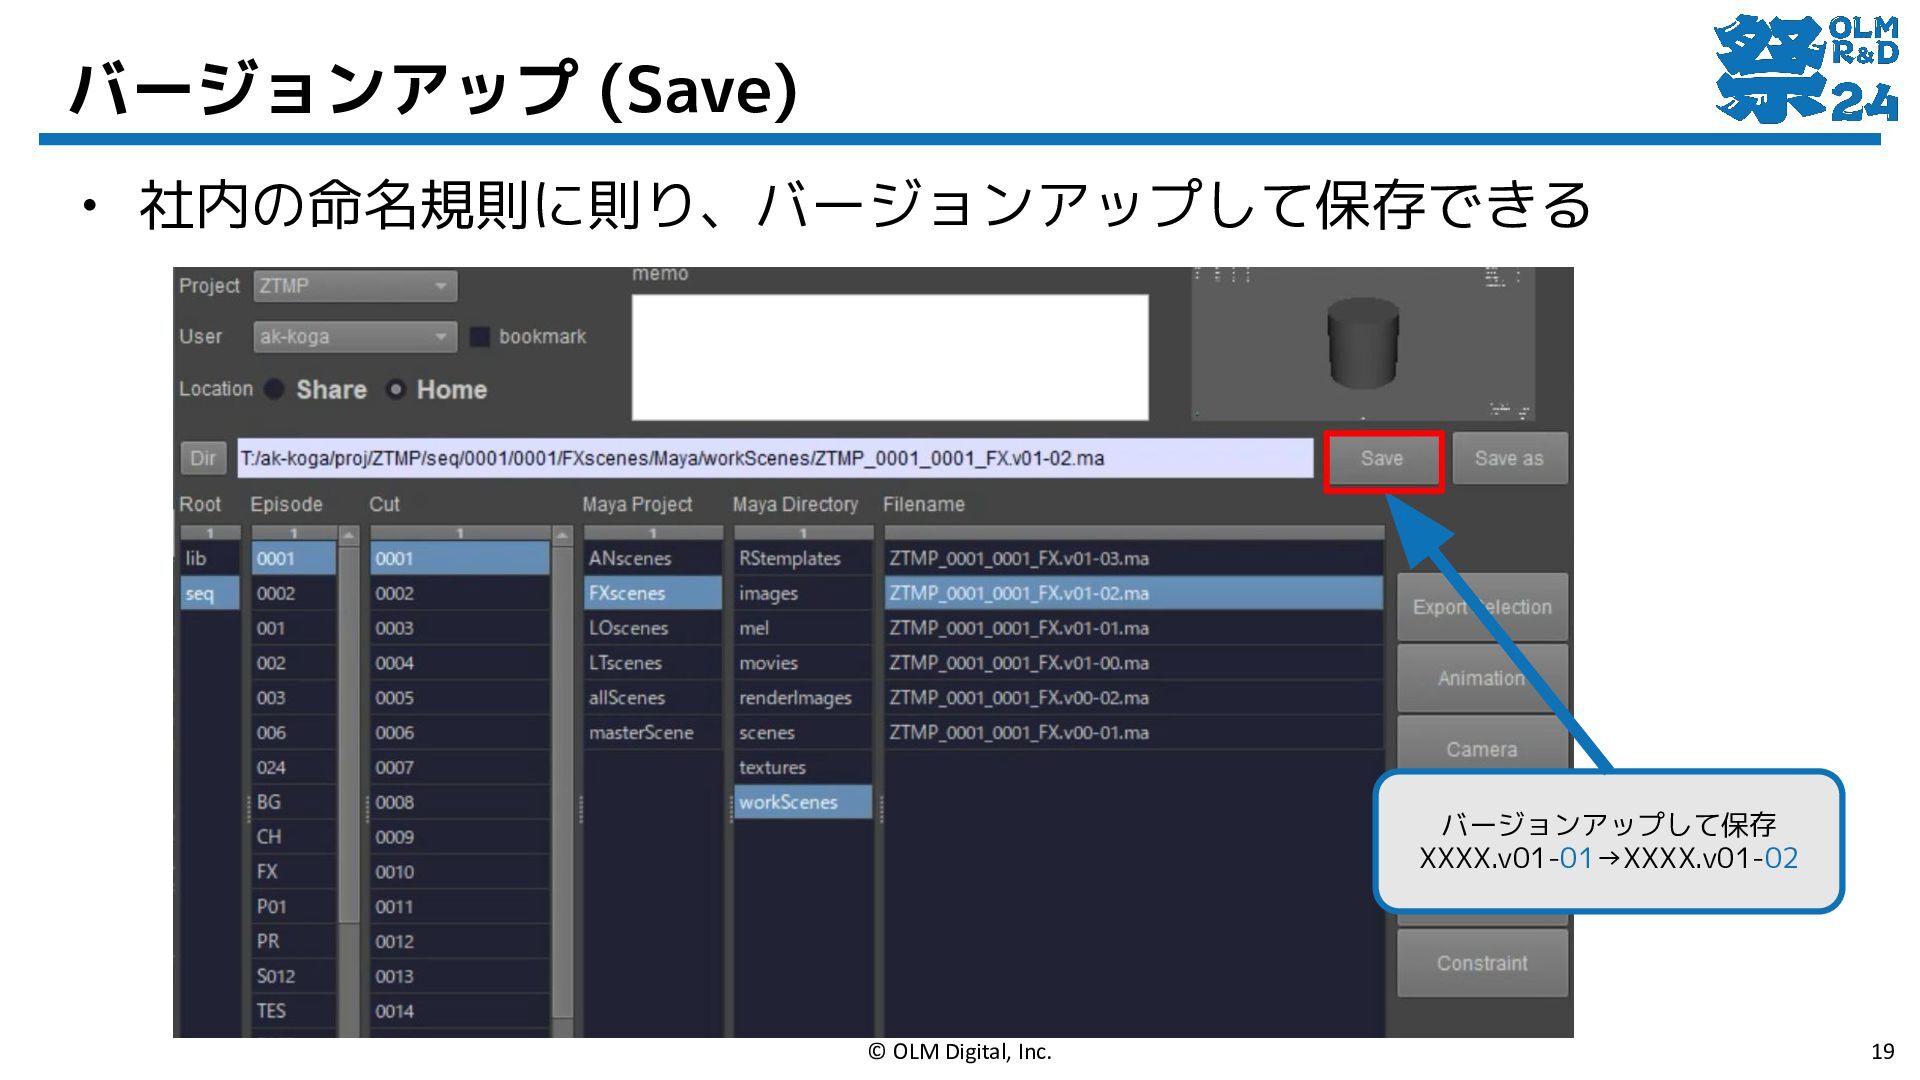Click inside the memo text area

click(x=890, y=357)
